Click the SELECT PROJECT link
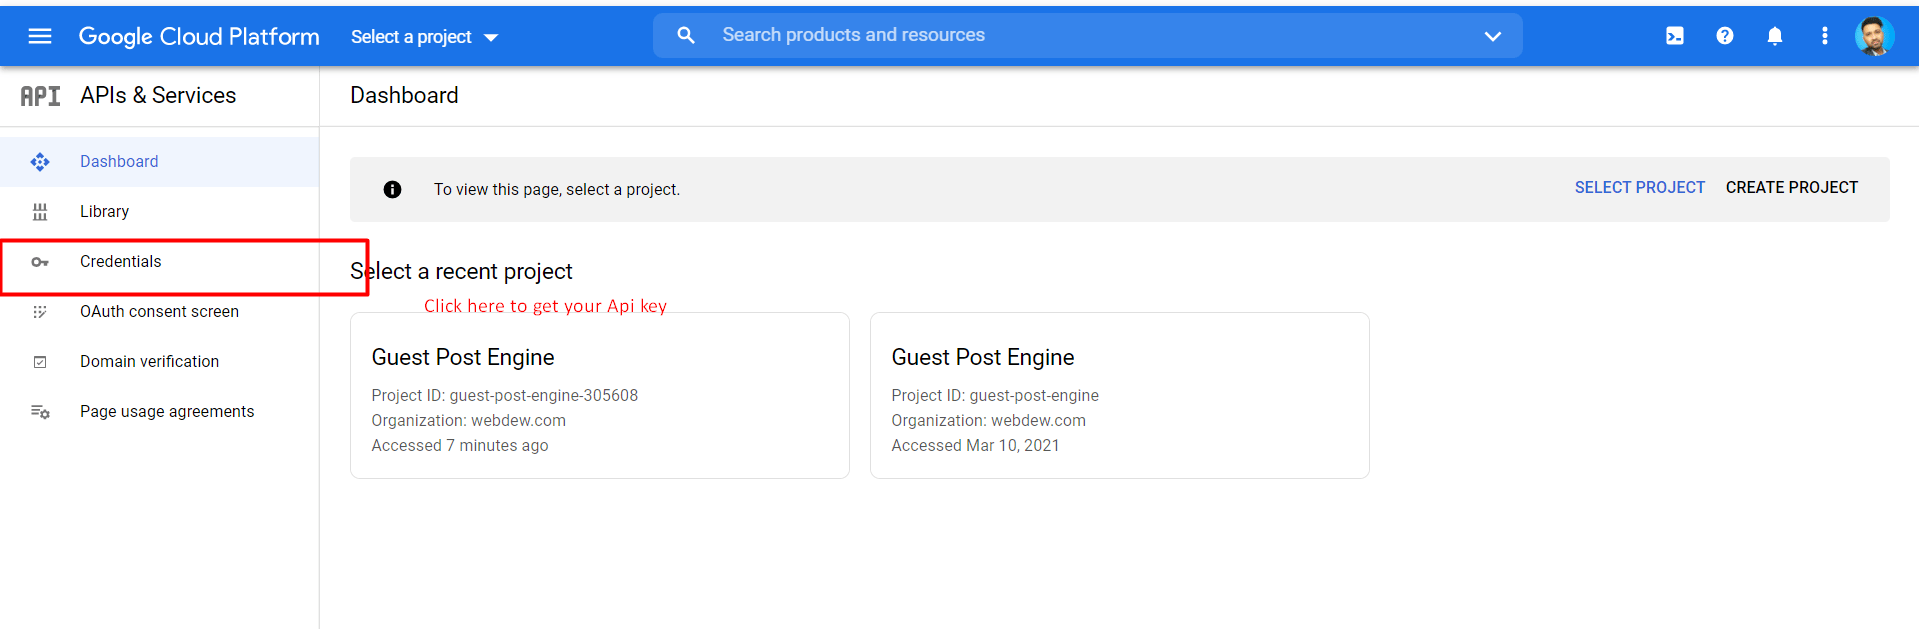Image resolution: width=1919 pixels, height=629 pixels. tap(1639, 188)
